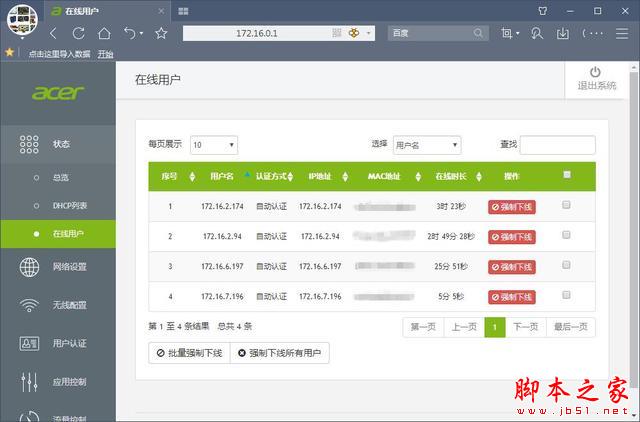640x422 pixels.
Task: Select page 1 in pagination
Action: coord(495,327)
